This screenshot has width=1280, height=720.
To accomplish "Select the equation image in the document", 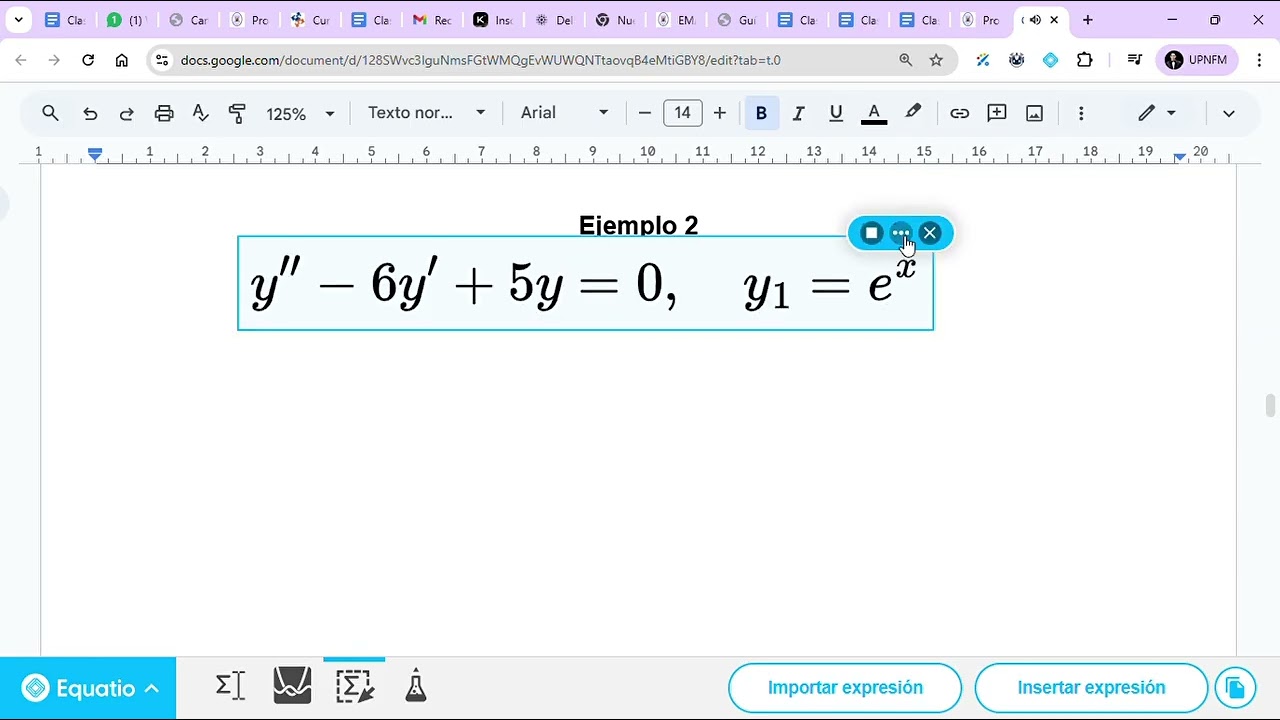I will click(x=585, y=284).
